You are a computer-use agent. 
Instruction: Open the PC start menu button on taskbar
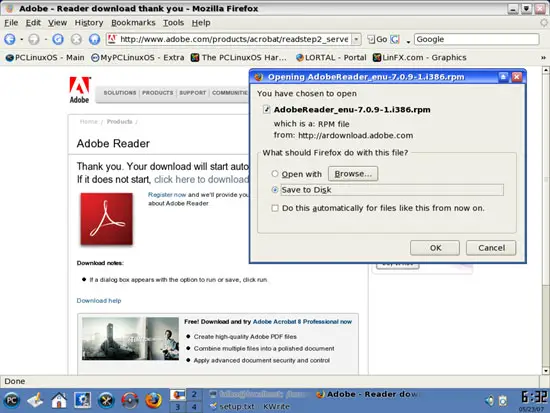pos(12,400)
